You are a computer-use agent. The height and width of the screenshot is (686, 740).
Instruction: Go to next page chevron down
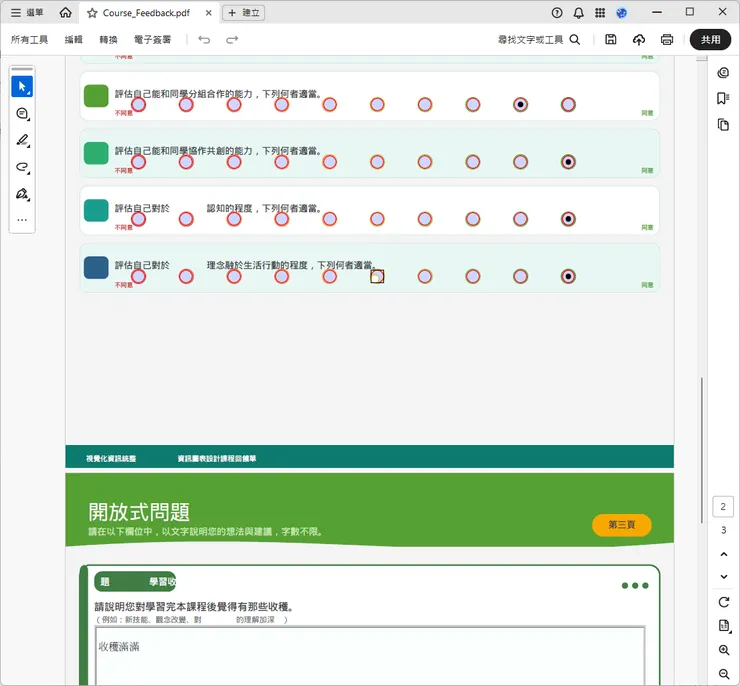[x=723, y=577]
